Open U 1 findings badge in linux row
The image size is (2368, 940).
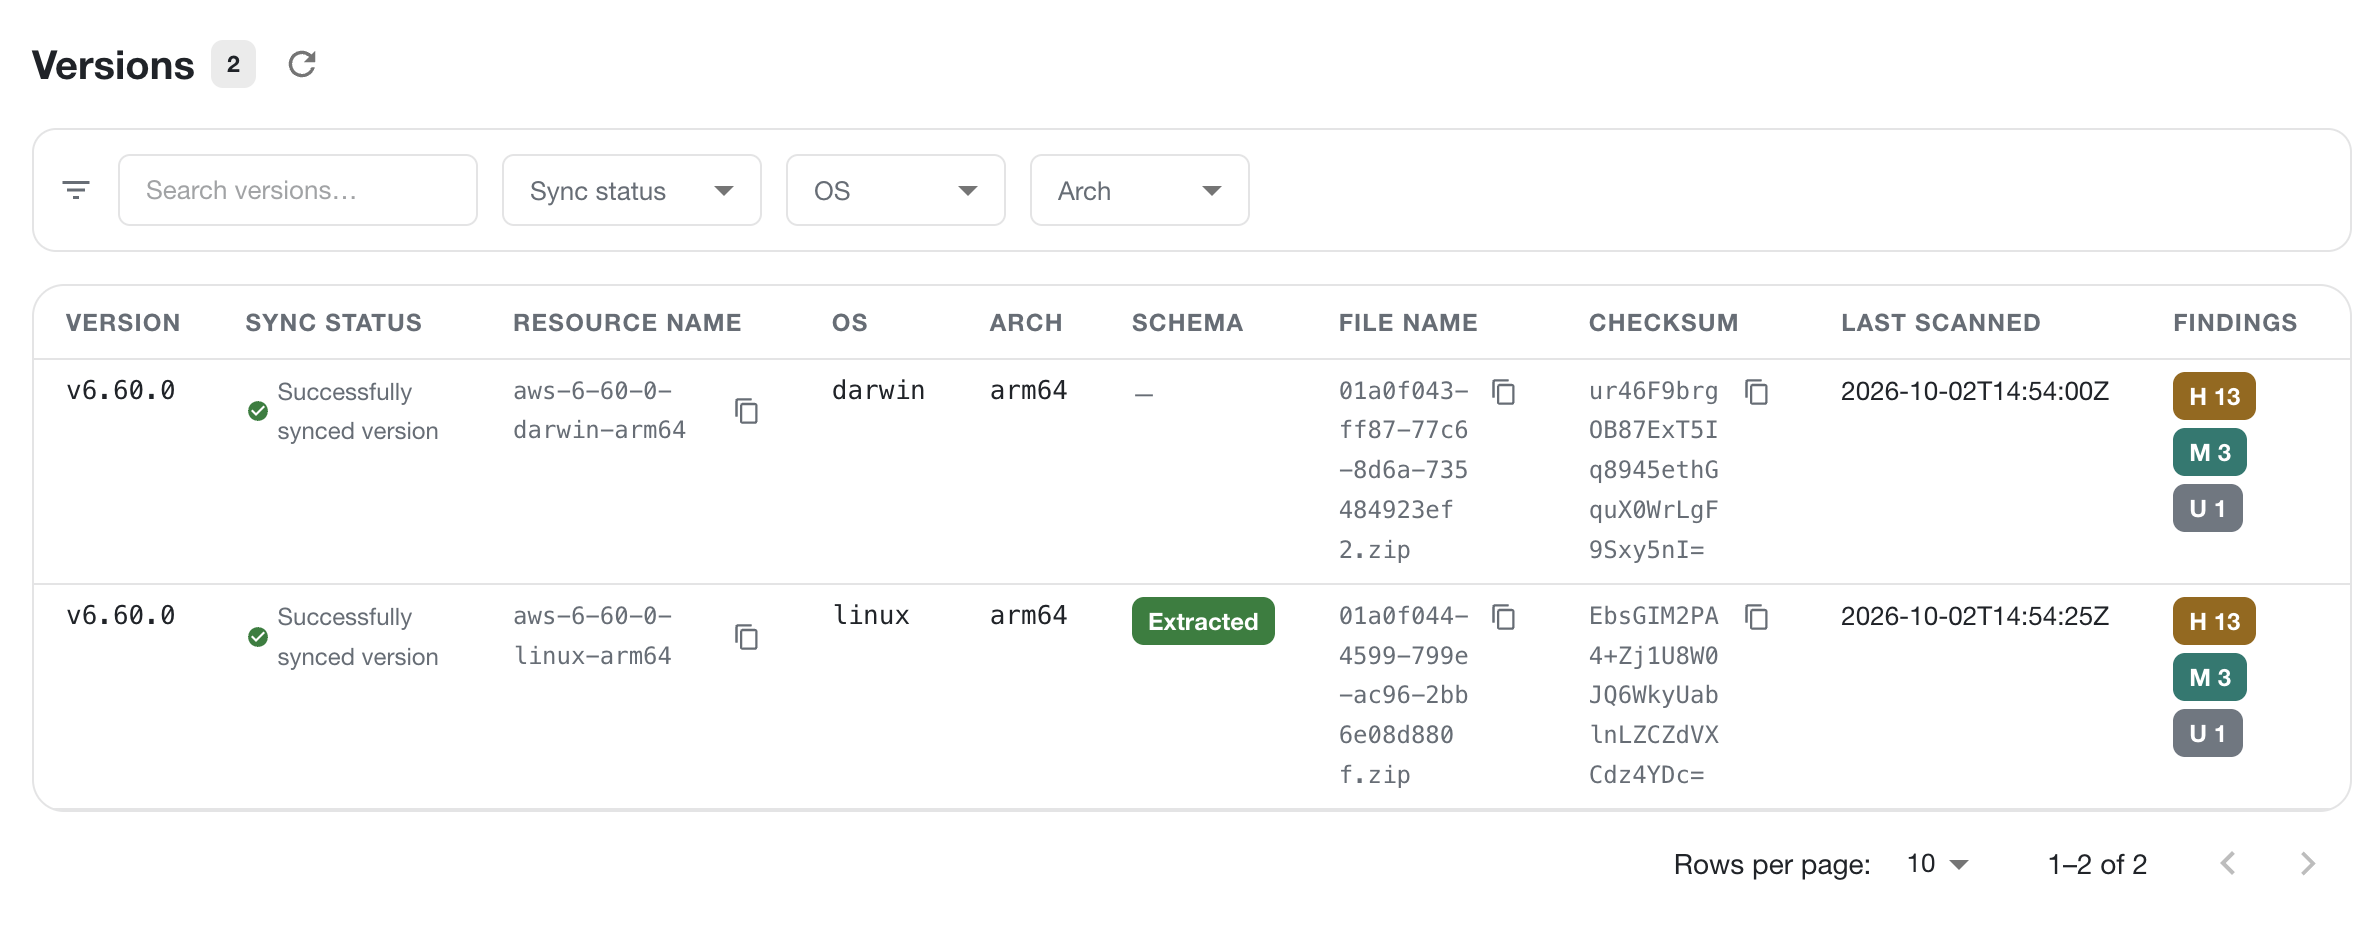pyautogui.click(x=2208, y=733)
